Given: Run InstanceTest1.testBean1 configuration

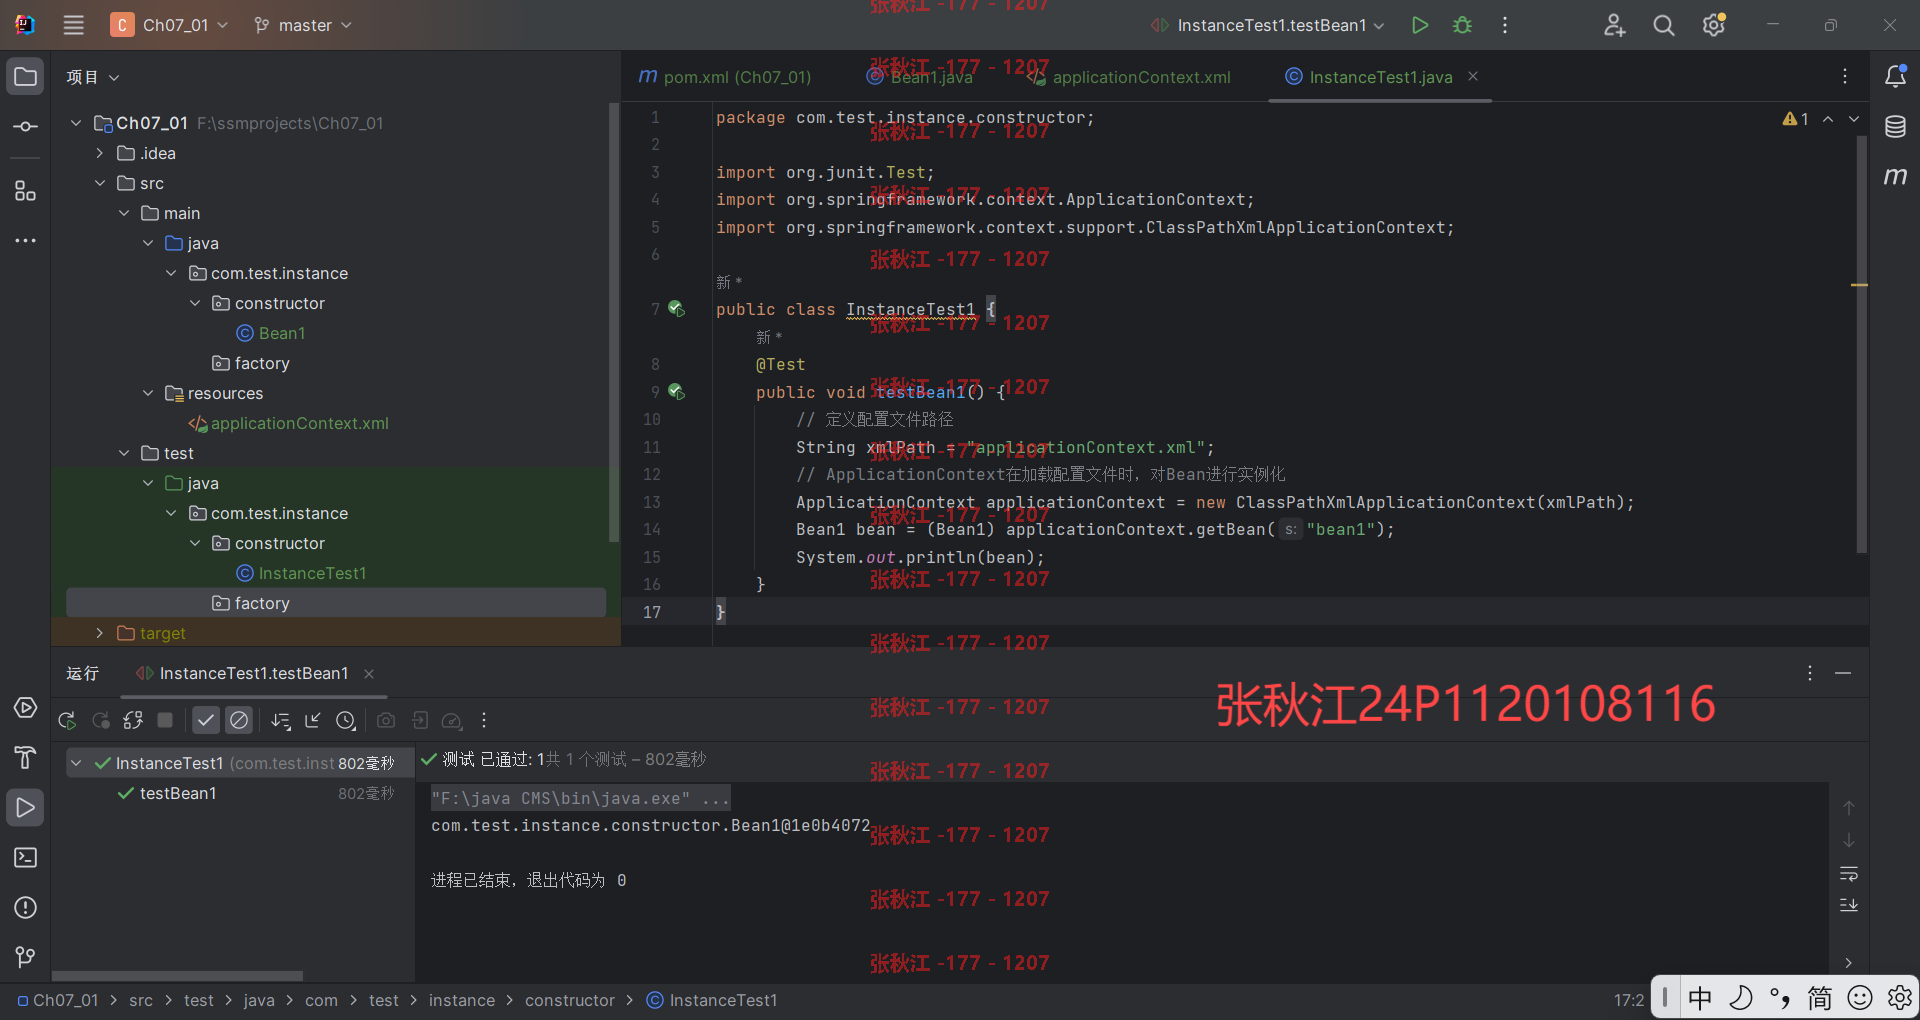Looking at the screenshot, I should [1419, 25].
